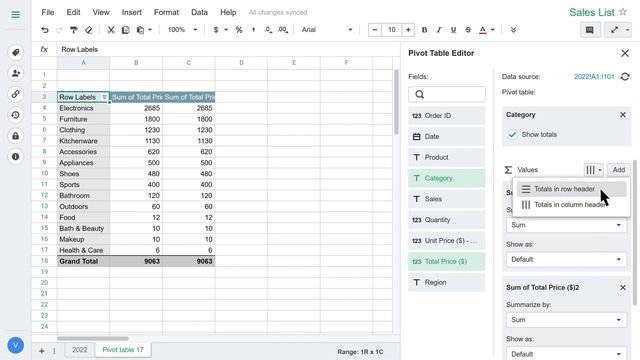The image size is (640, 360).
Task: Open the Data menu
Action: pos(199,12)
